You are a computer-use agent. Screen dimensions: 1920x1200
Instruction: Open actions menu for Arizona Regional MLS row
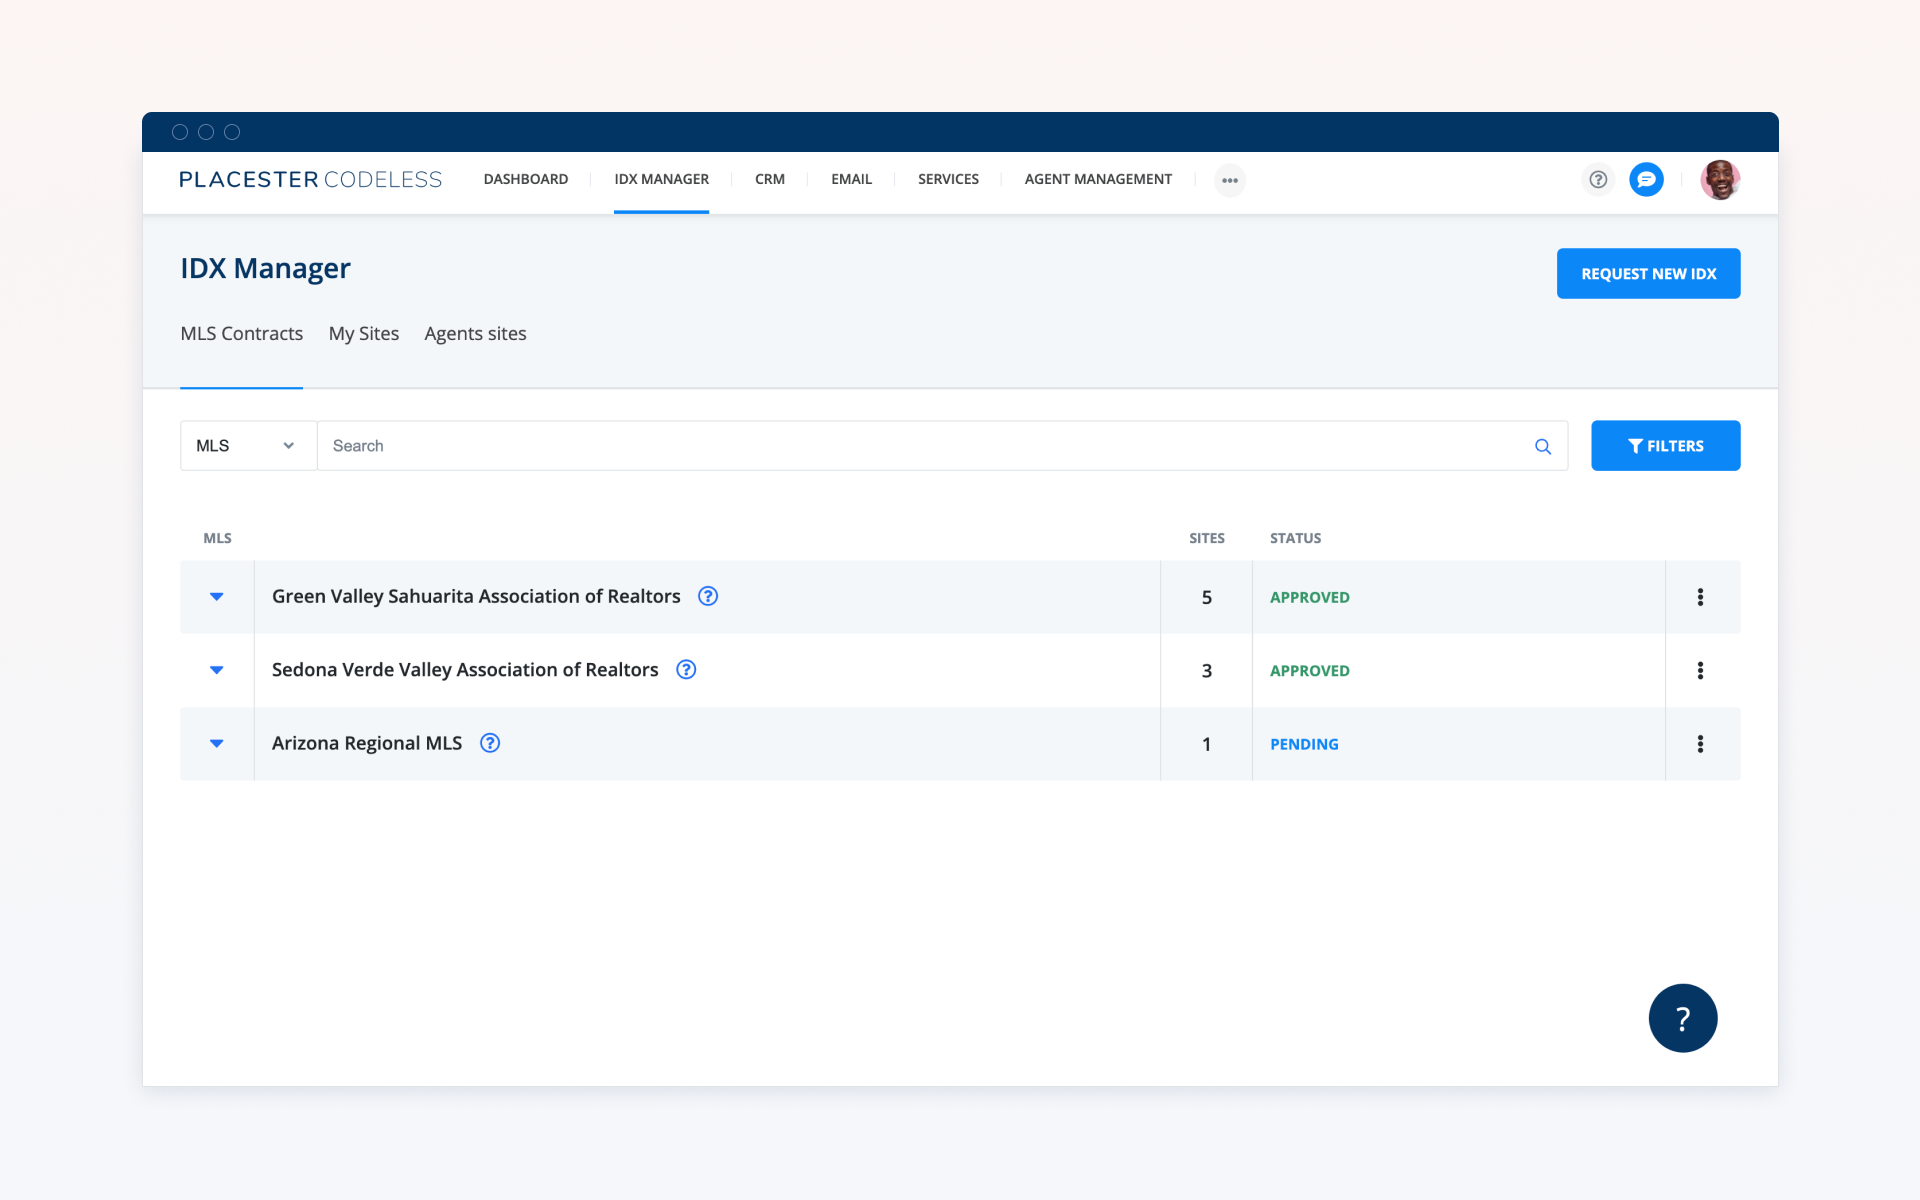[1700, 744]
